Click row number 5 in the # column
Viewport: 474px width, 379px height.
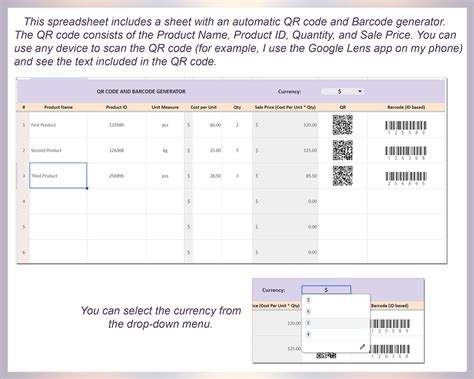[24, 227]
